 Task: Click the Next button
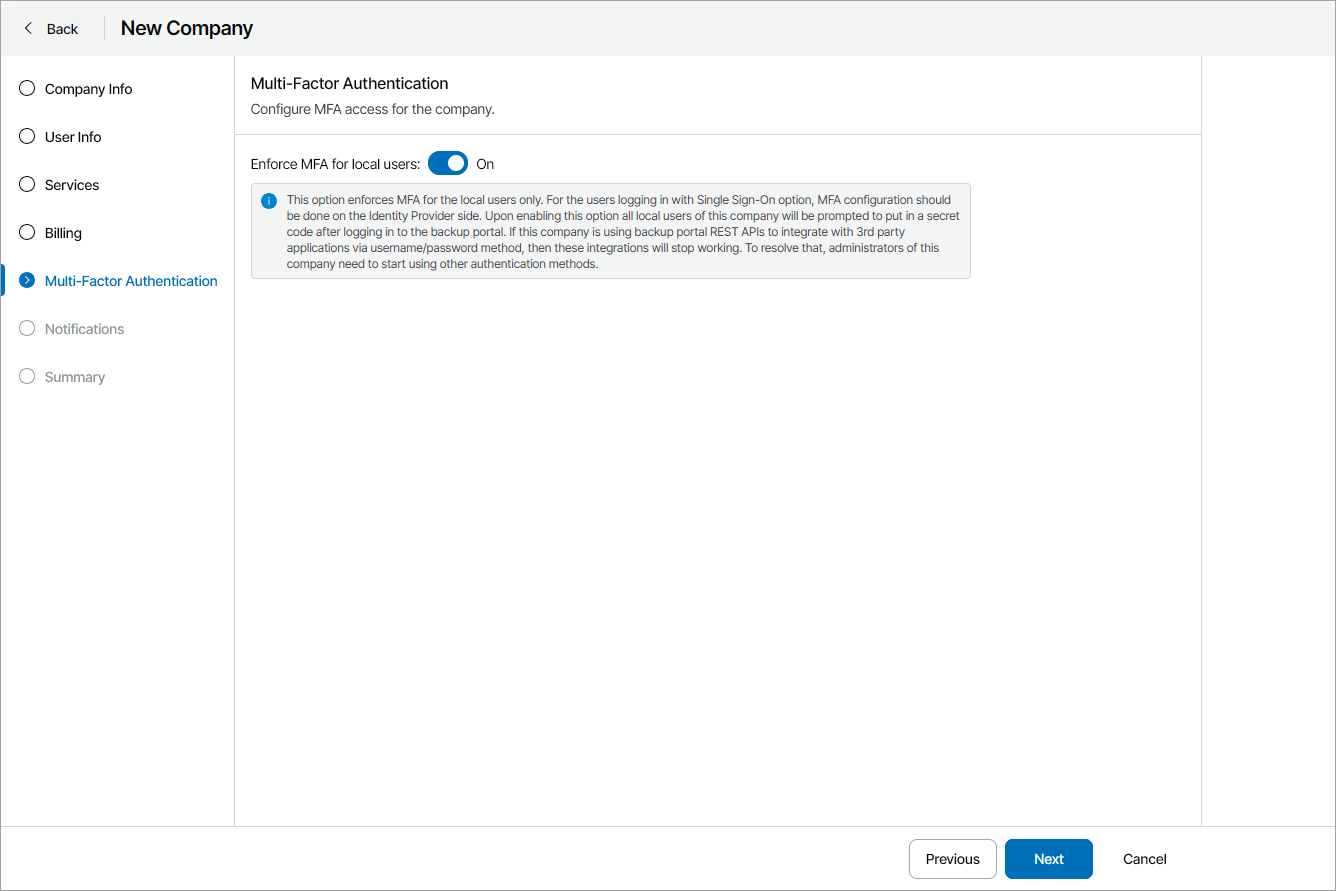1048,858
